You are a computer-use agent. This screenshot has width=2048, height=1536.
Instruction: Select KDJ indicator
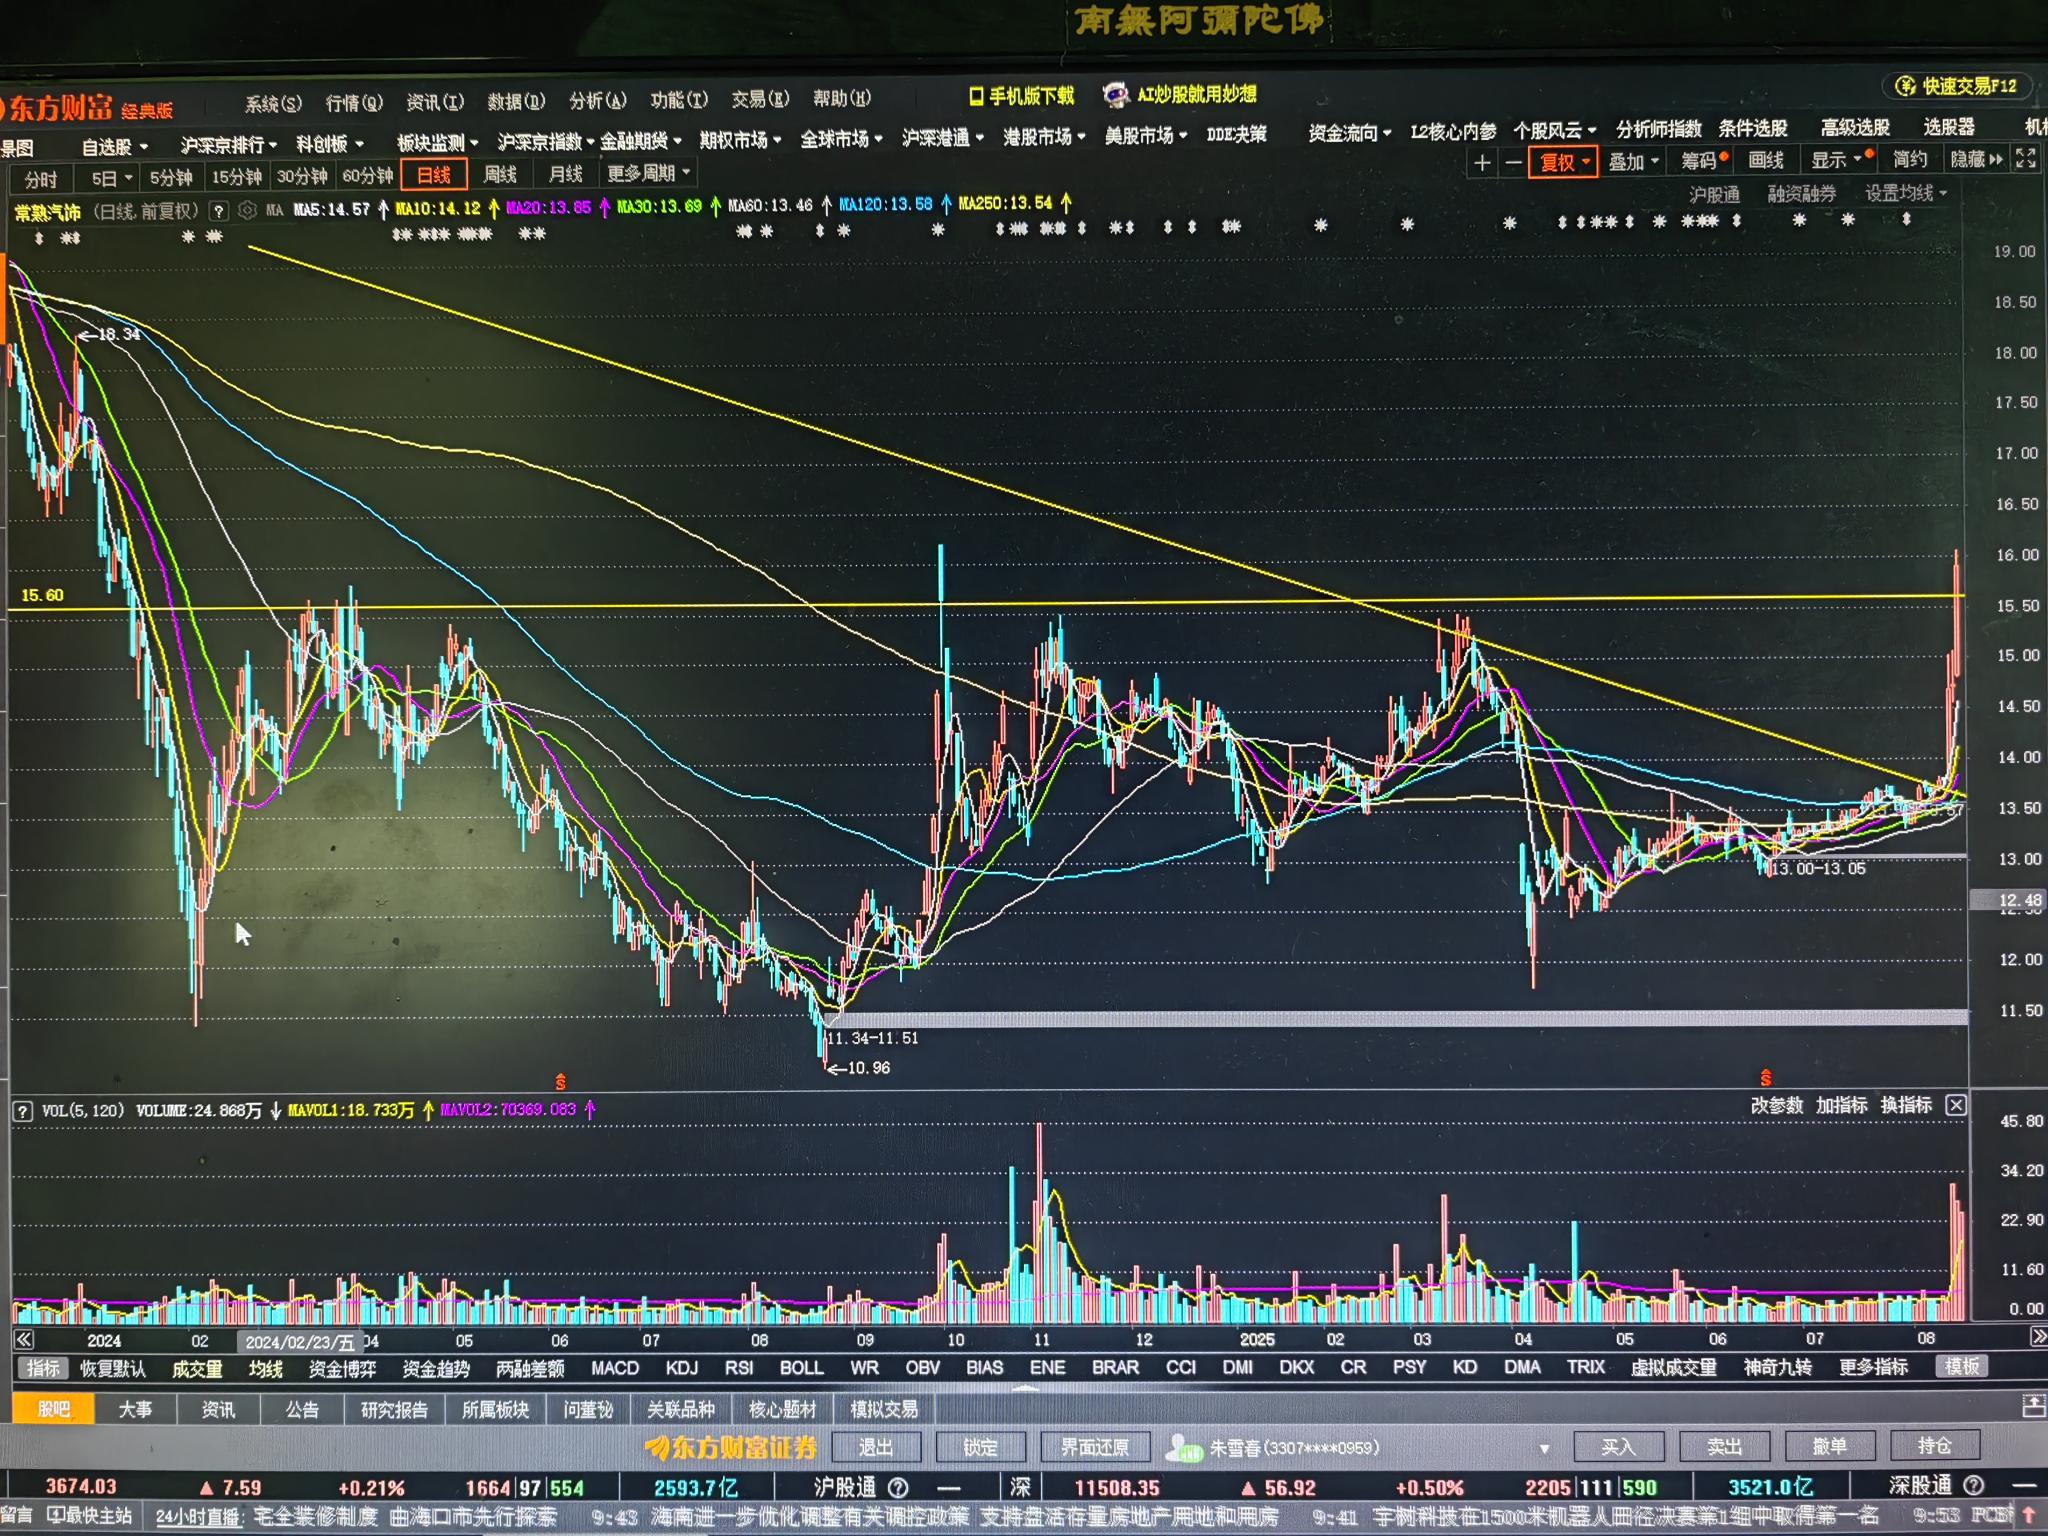click(682, 1368)
